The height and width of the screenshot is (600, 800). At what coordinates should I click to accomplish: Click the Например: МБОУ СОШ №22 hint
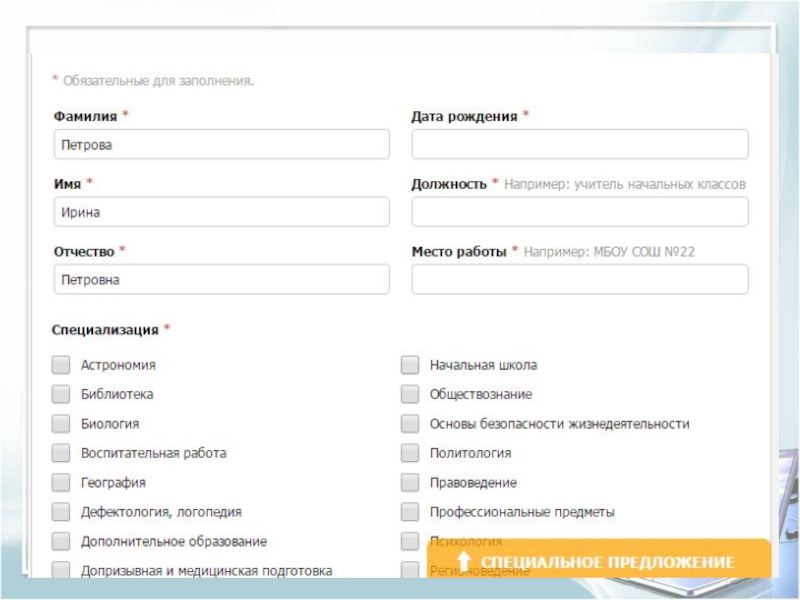tap(609, 252)
